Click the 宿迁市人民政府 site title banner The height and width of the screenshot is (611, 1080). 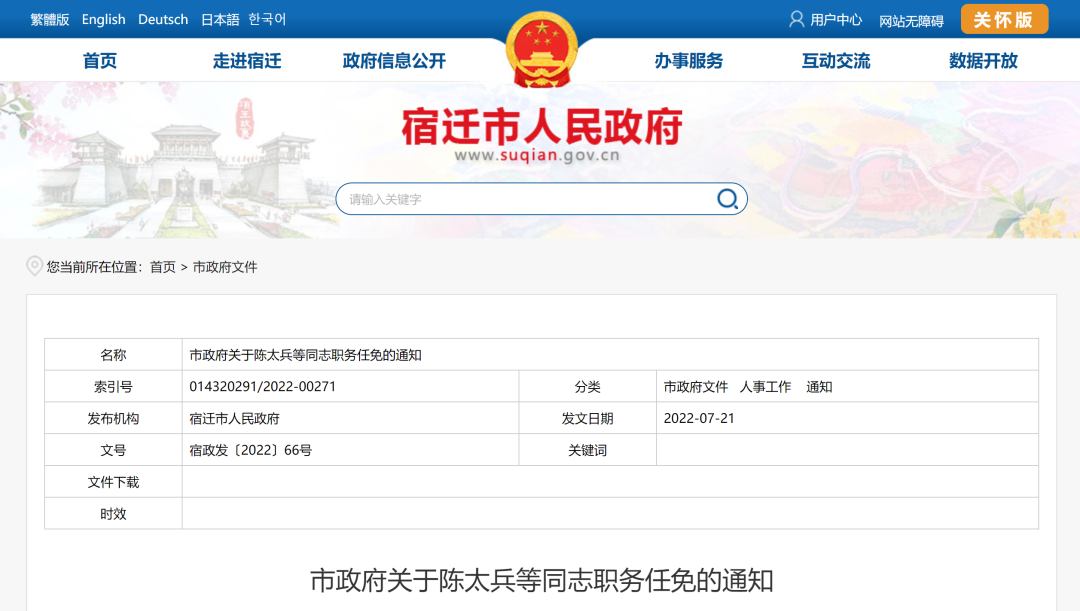(x=542, y=127)
